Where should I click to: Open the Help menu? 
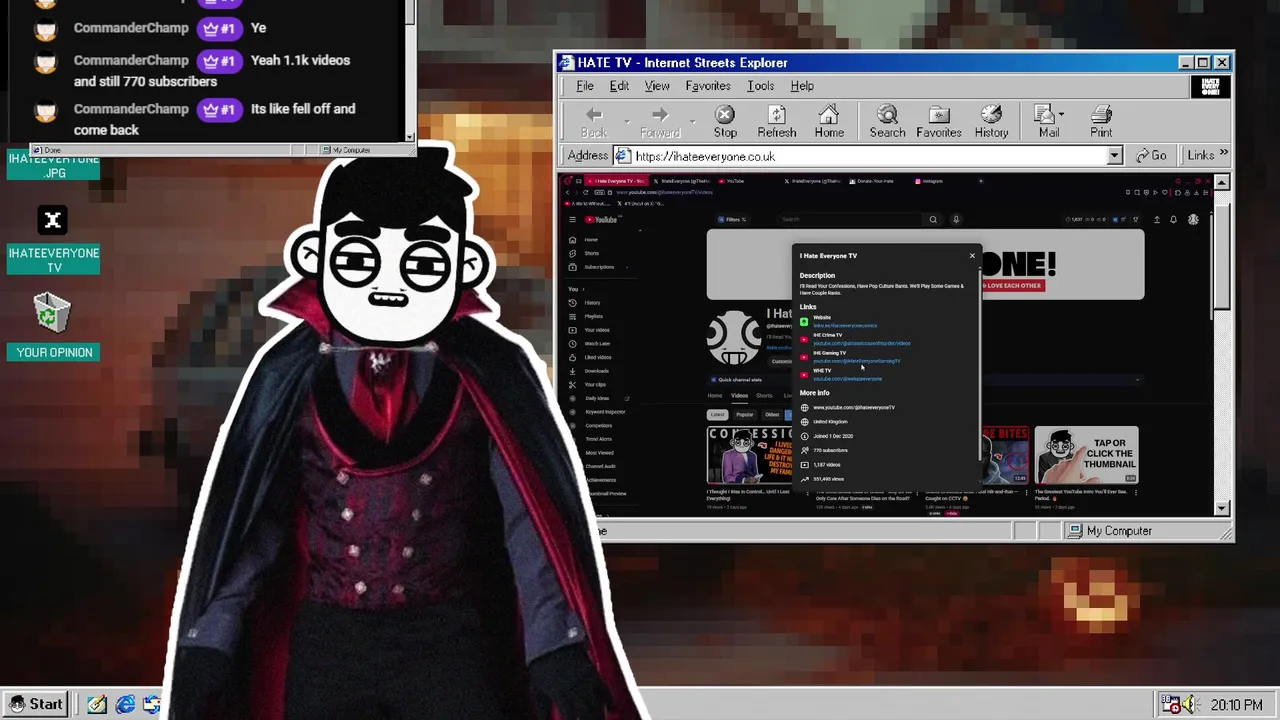click(x=802, y=86)
